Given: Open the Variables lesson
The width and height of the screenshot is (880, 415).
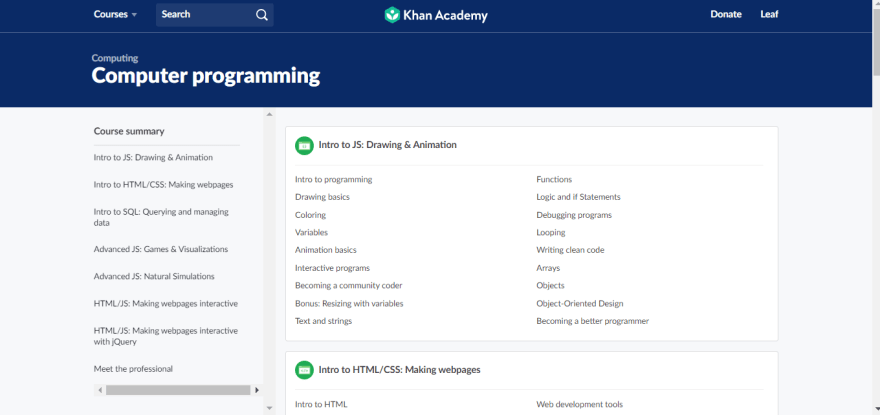Looking at the screenshot, I should 311,232.
